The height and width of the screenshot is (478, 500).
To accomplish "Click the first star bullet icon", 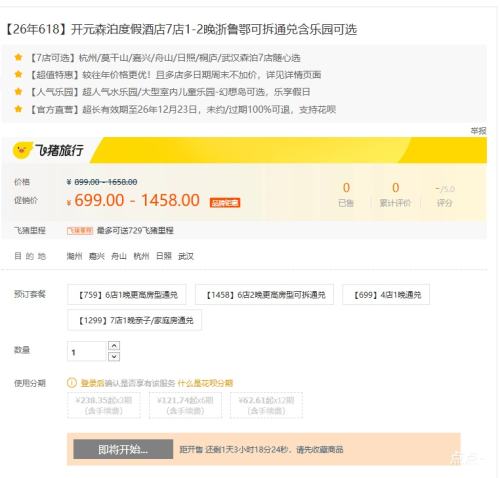I will click(18, 57).
